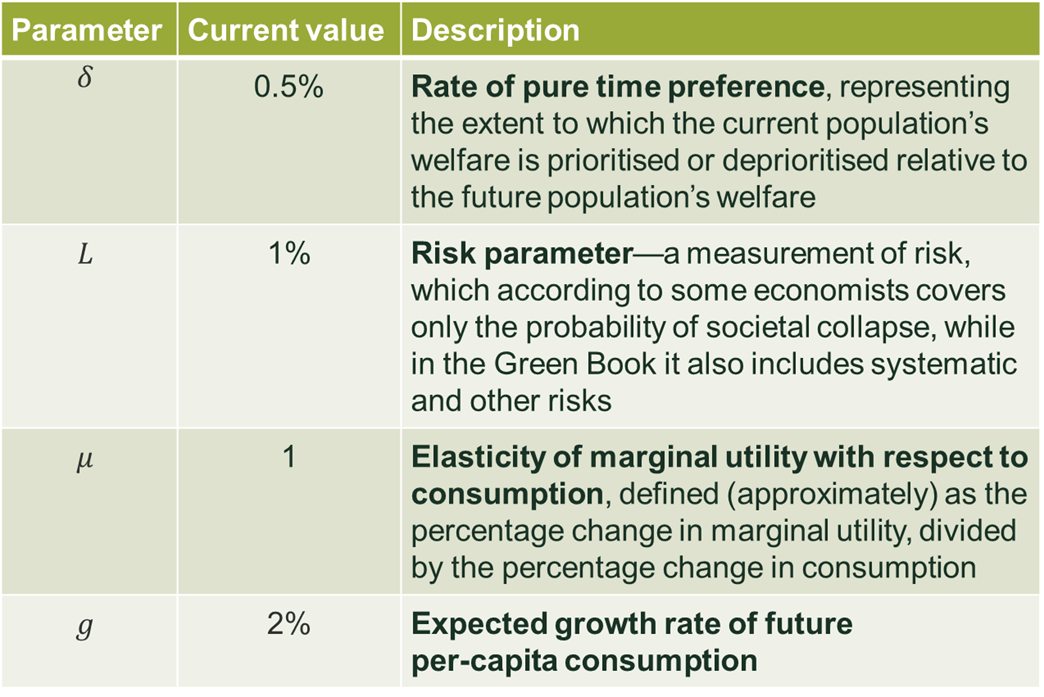The image size is (1044, 697).
Task: Select the mu parameter symbol
Action: pyautogui.click(x=85, y=459)
